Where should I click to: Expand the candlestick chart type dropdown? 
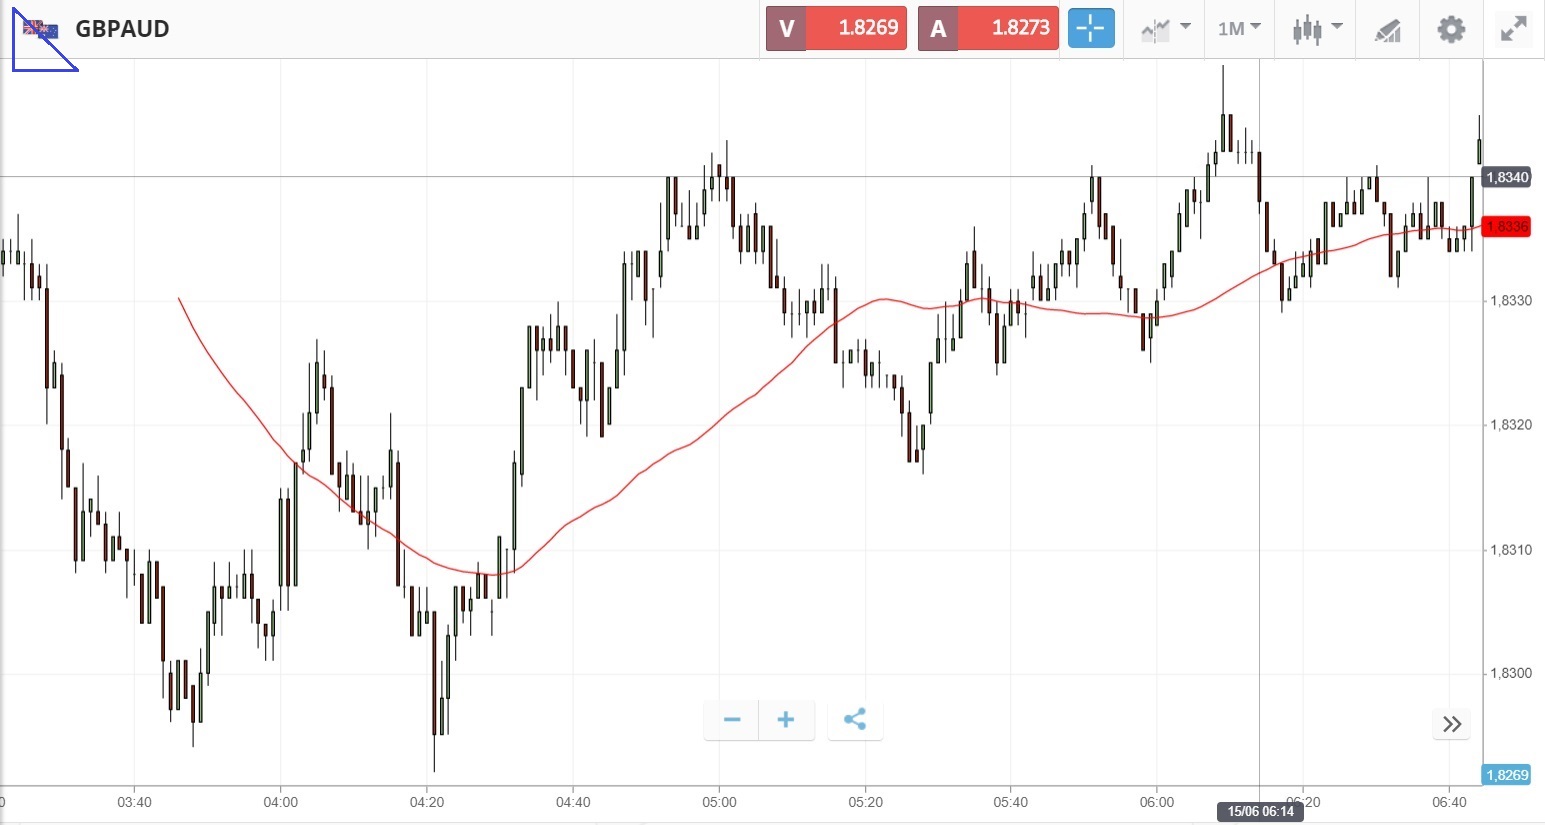click(x=1316, y=29)
